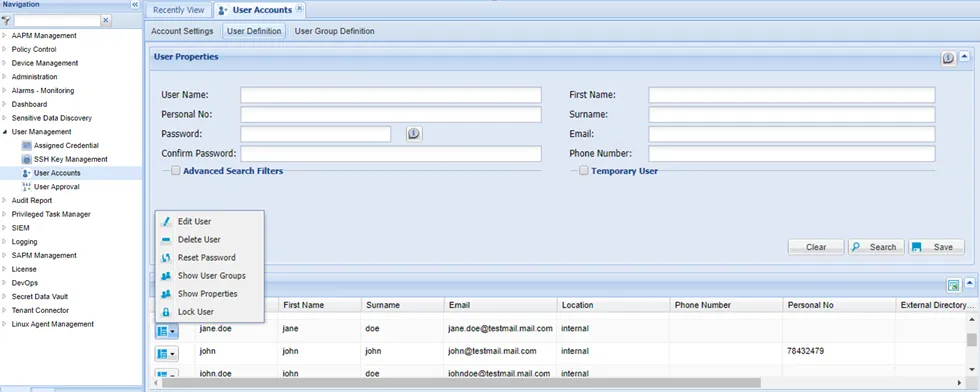Collapse the User Properties panel
The width and height of the screenshot is (980, 392).
pos(964,57)
